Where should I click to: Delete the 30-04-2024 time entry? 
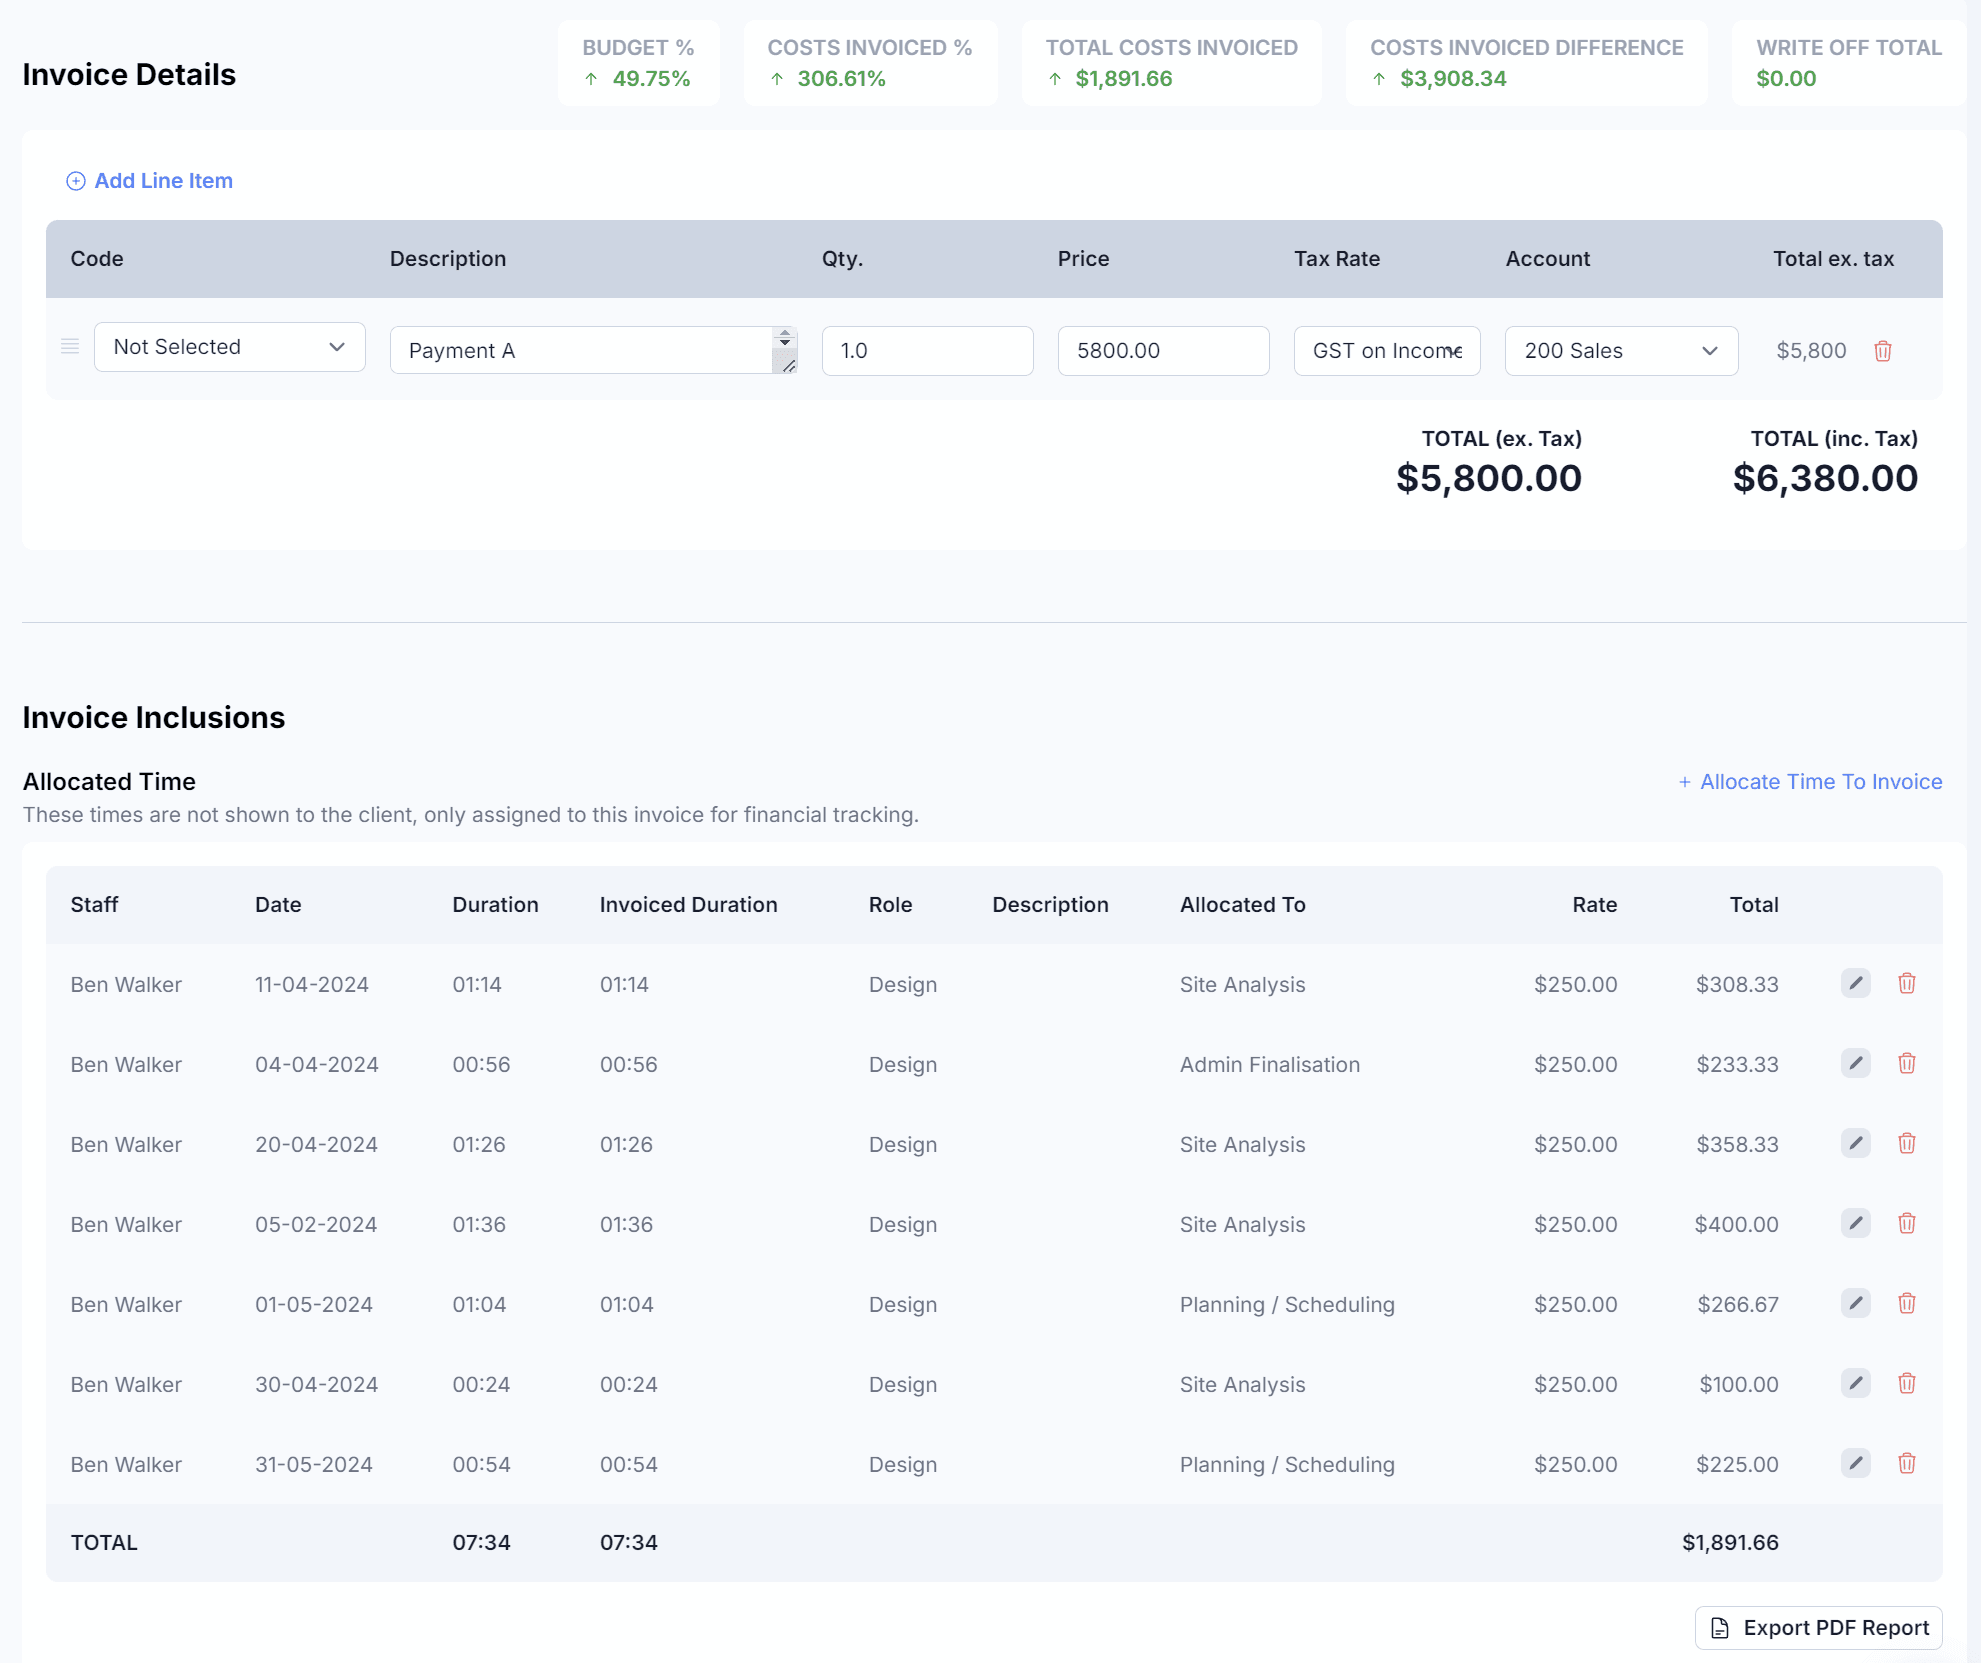pos(1907,1383)
